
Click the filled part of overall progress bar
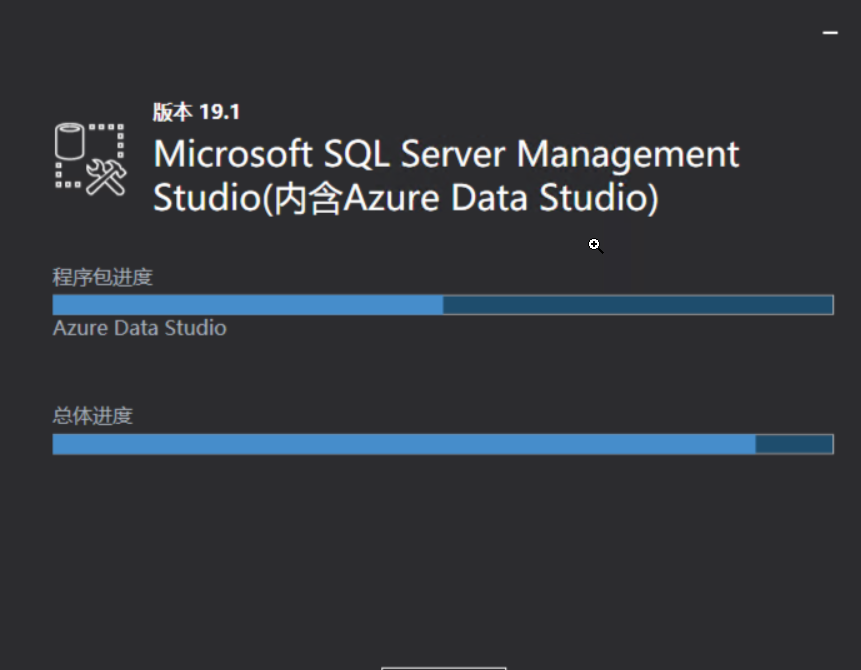tap(404, 444)
